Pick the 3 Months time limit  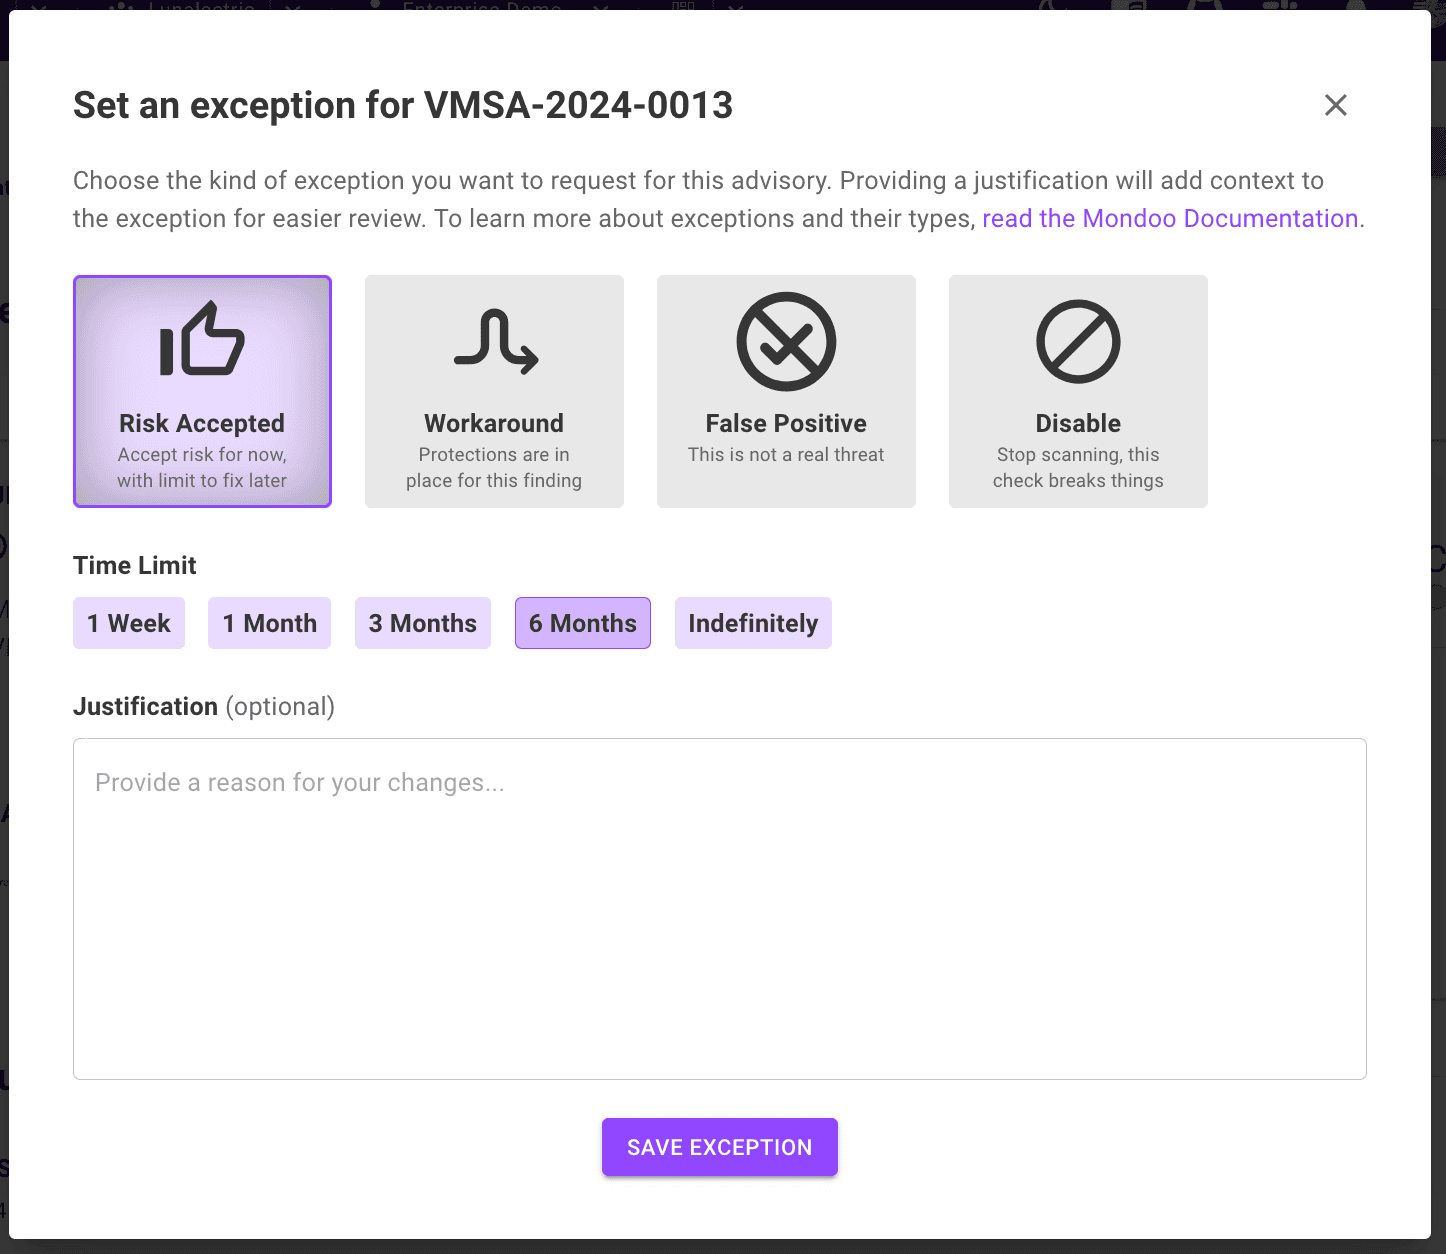(422, 623)
